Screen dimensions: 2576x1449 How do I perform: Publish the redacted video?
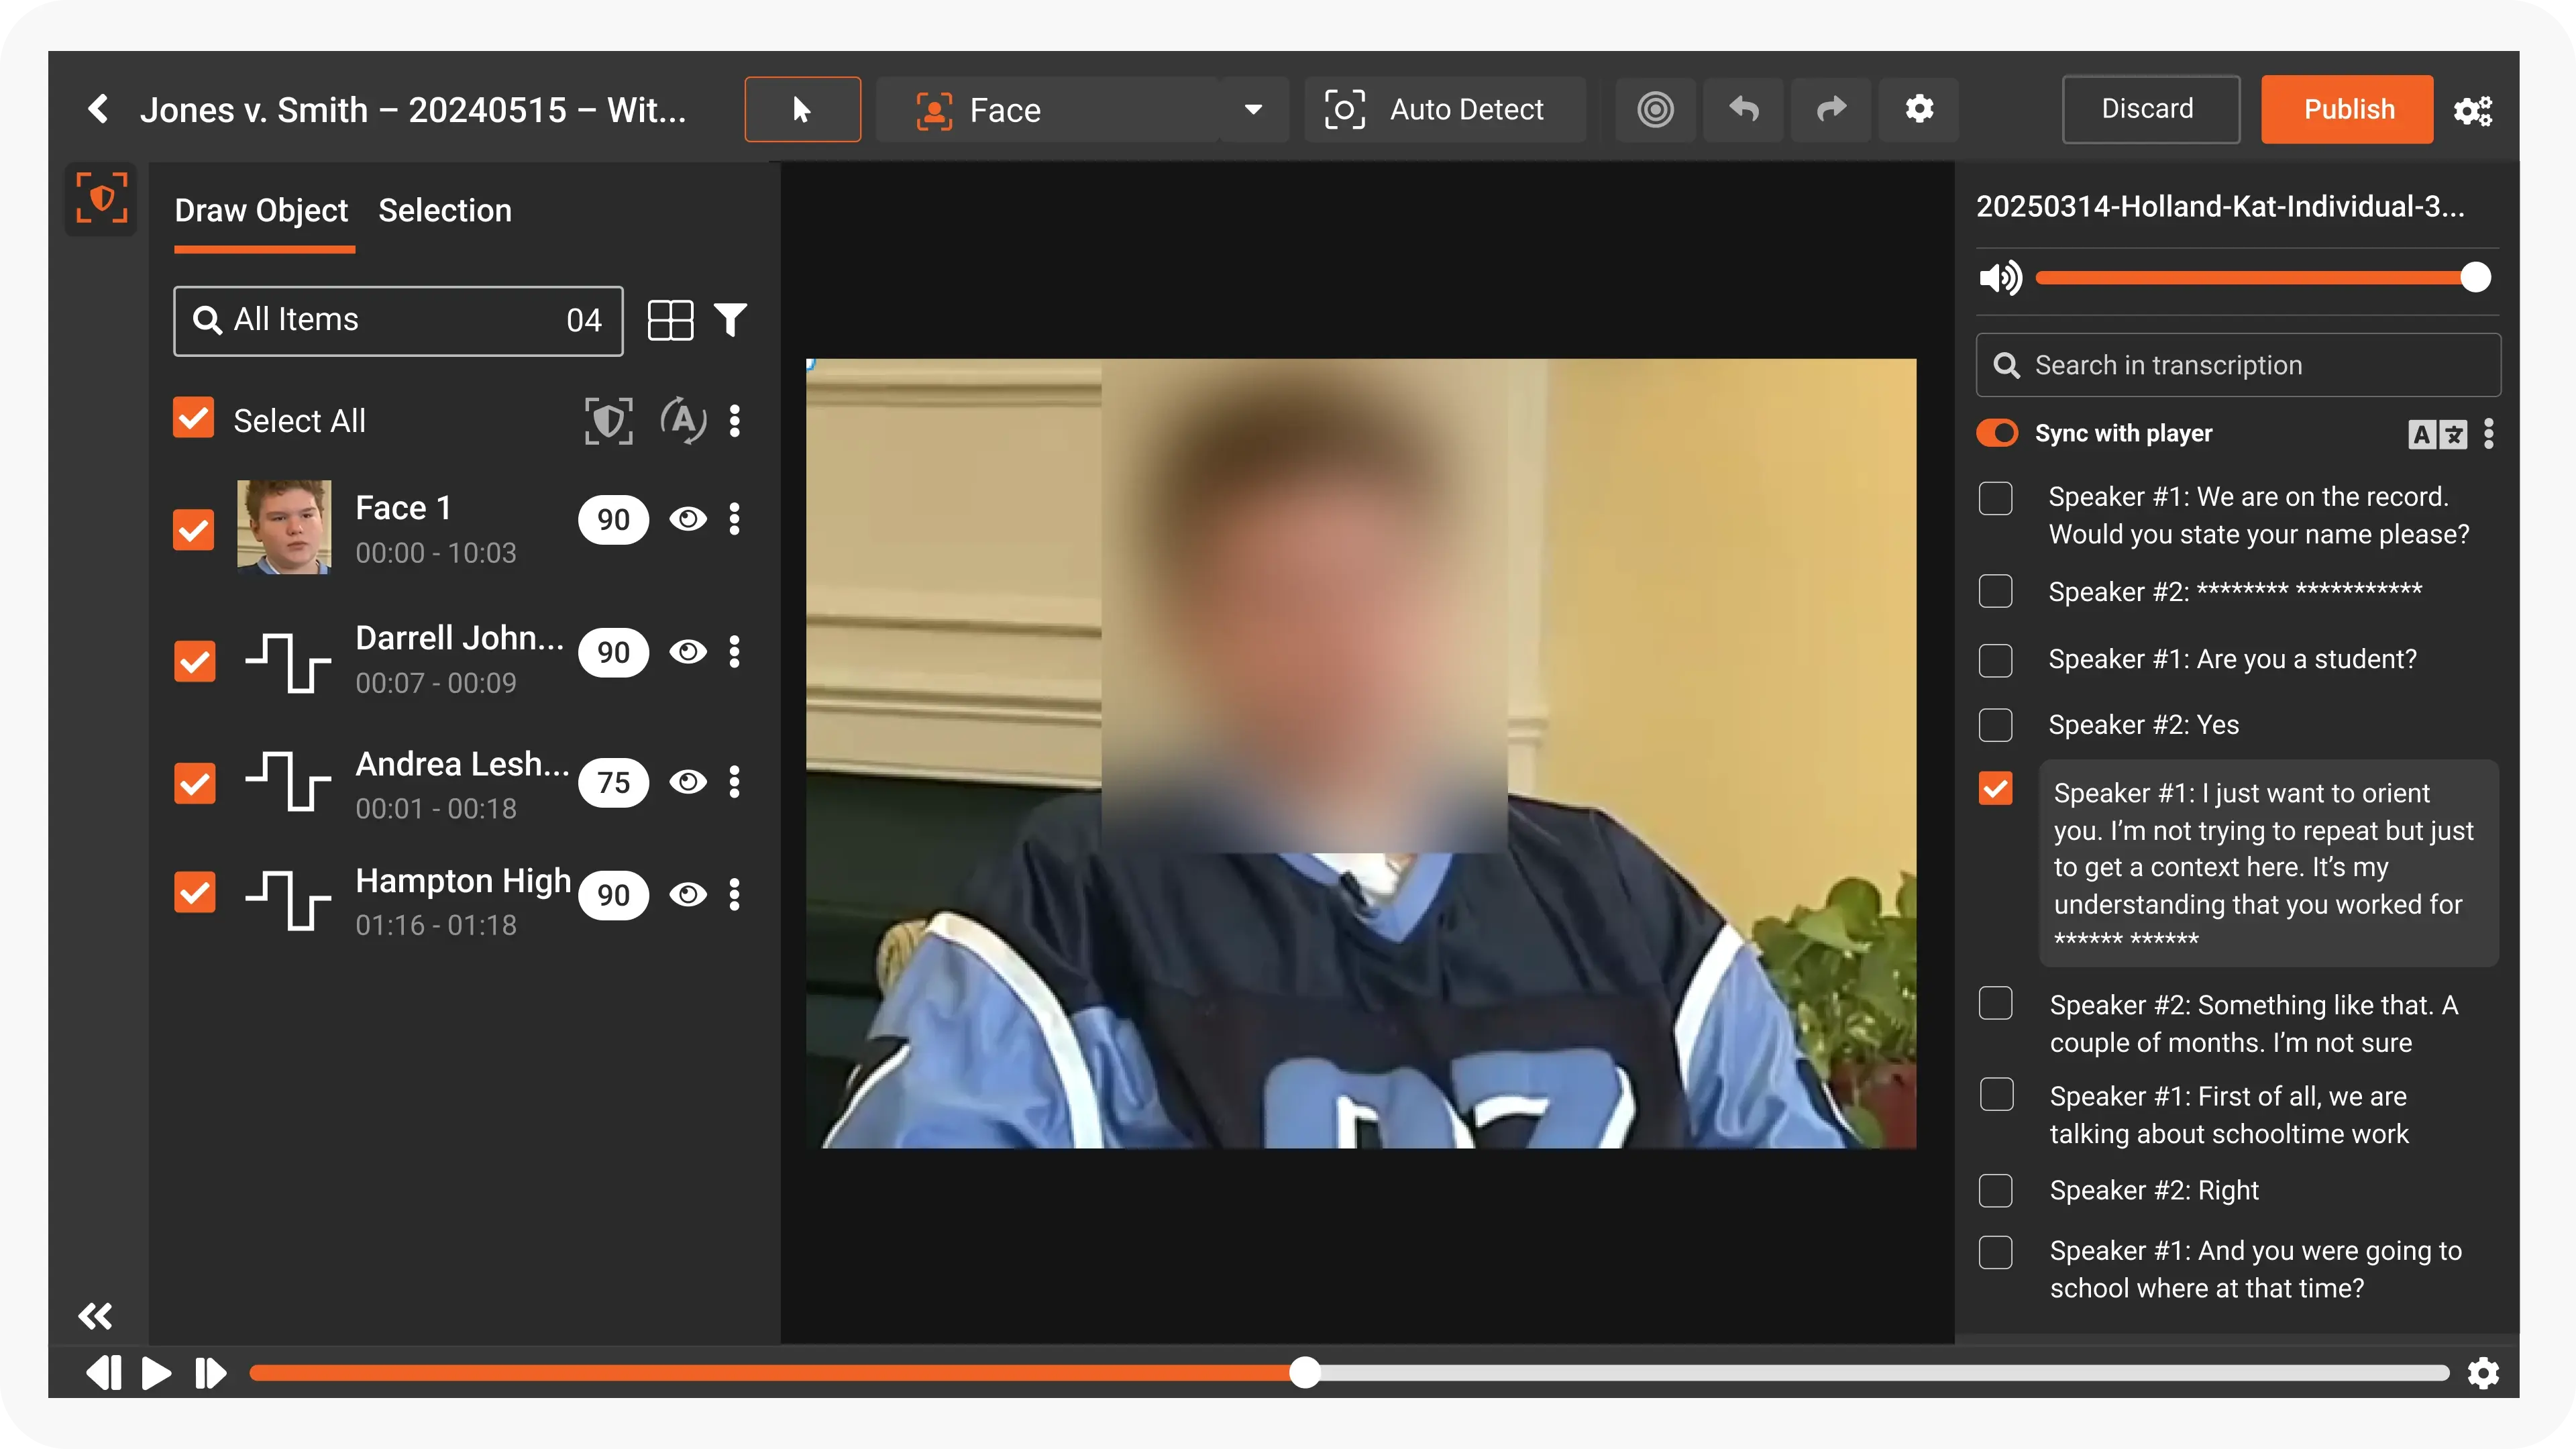coord(2347,109)
